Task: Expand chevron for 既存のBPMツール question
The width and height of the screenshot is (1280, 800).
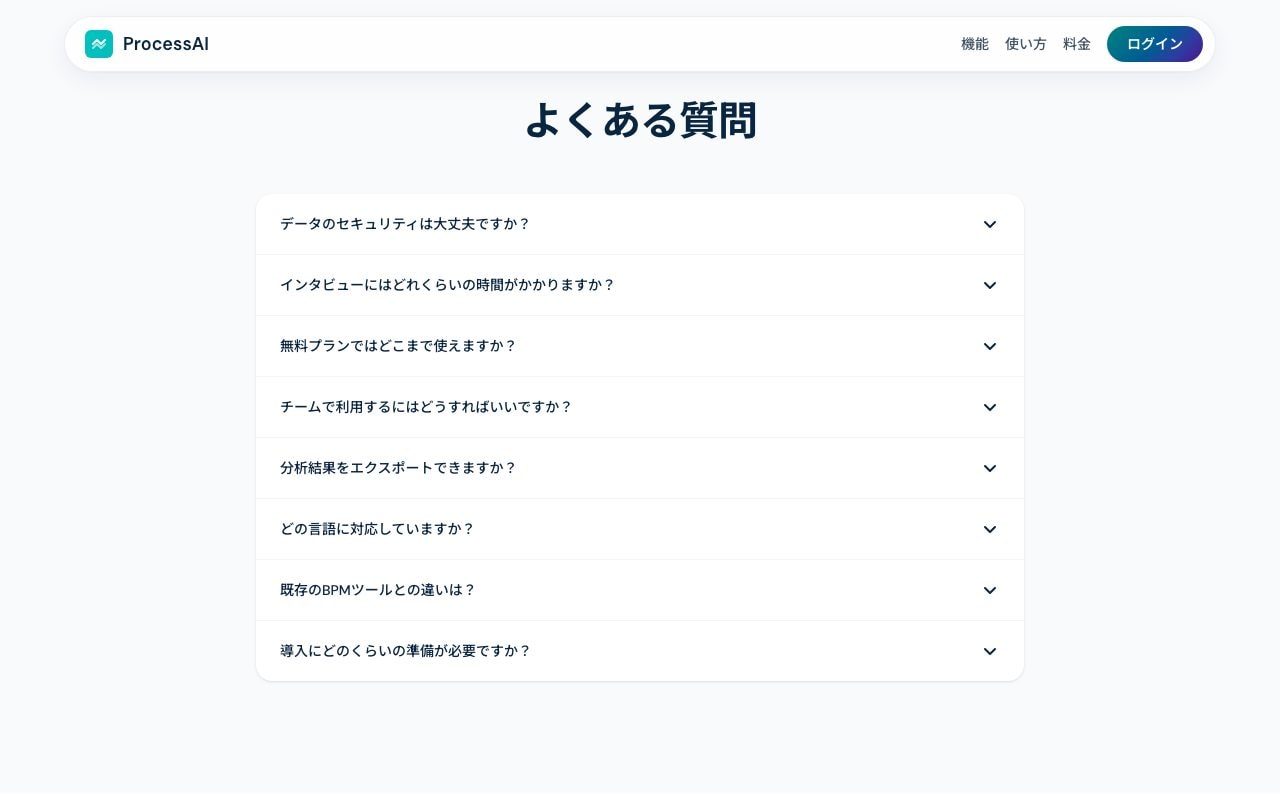Action: click(x=990, y=590)
